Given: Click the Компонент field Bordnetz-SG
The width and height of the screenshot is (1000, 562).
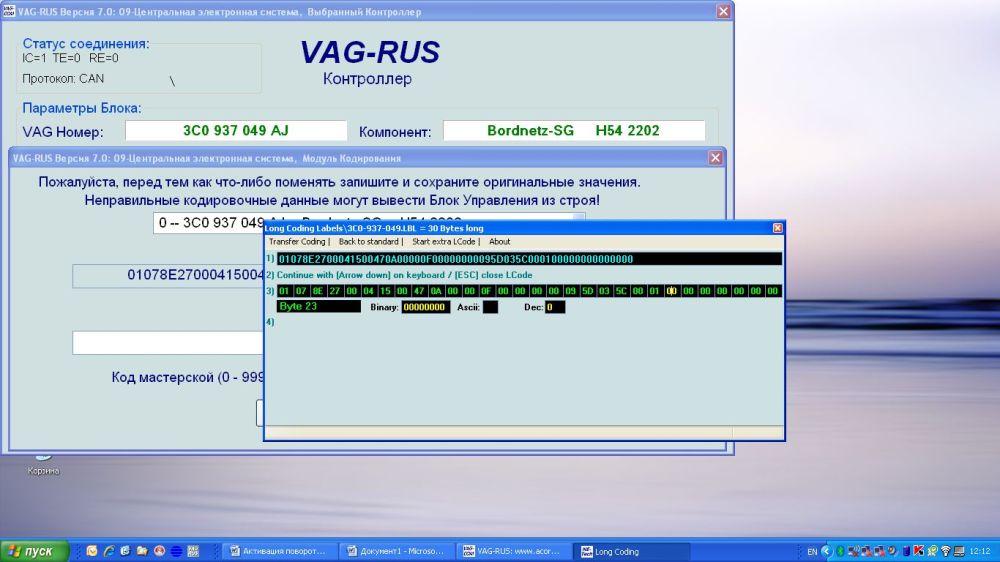Looking at the screenshot, I should tap(573, 131).
